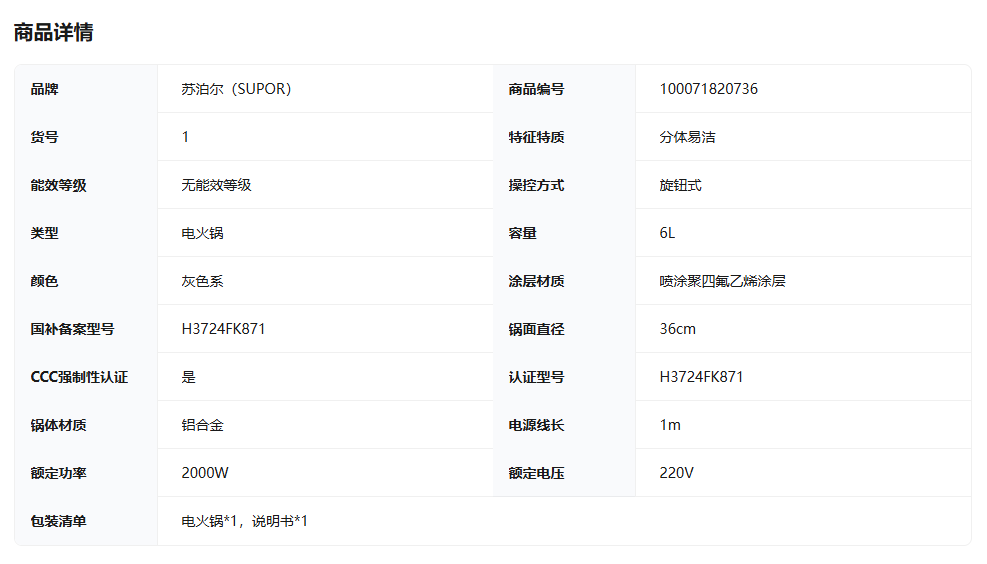Select the pot body material 铝合金
Screen dimensions: 987x564
[202, 425]
